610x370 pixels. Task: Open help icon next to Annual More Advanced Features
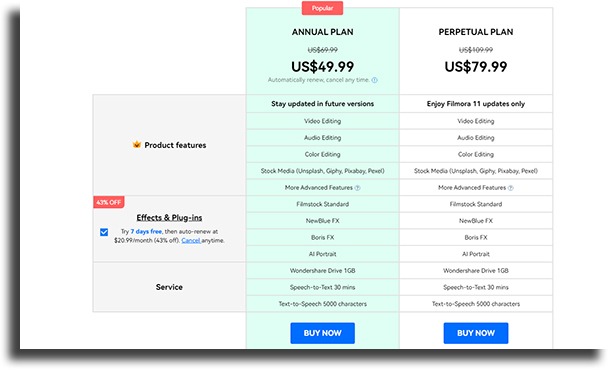(358, 188)
